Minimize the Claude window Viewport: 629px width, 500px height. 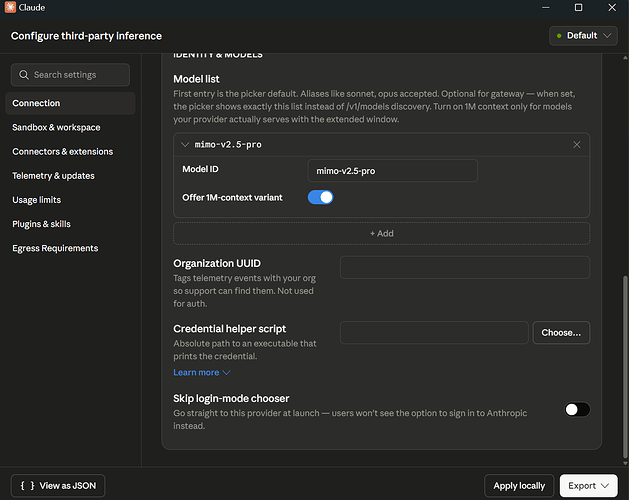tap(546, 7)
